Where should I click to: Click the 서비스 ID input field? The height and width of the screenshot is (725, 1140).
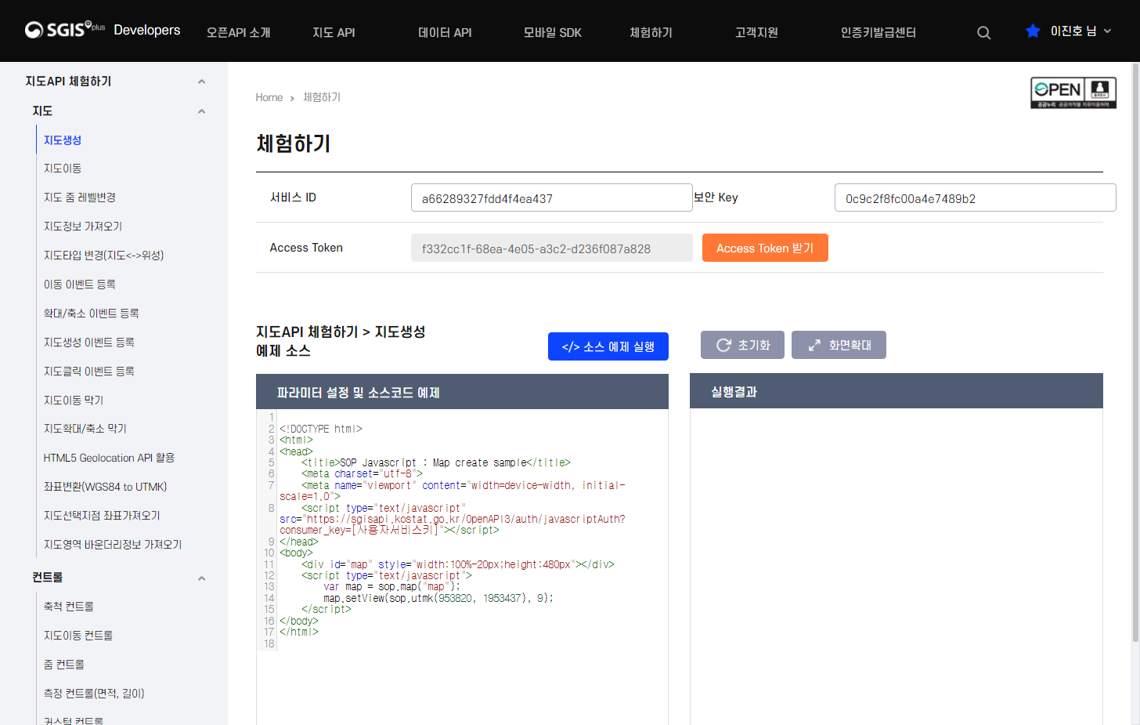coord(551,198)
